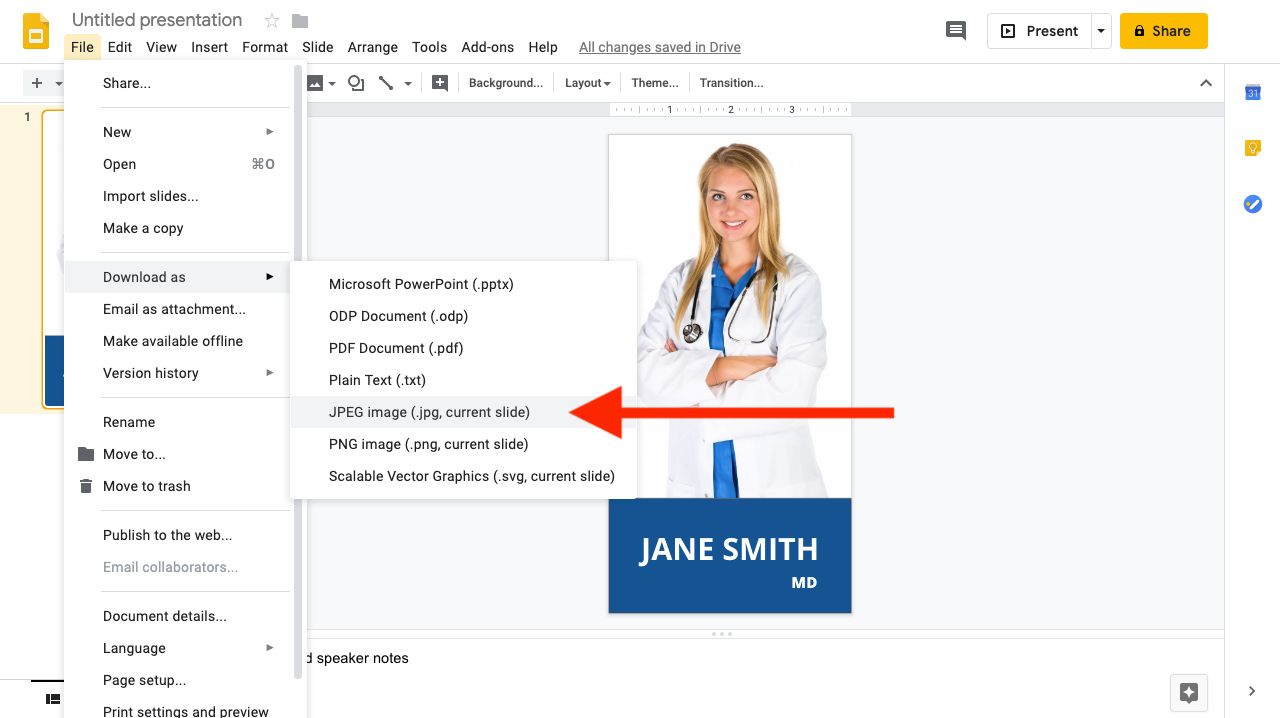
Task: Open the comment history icon
Action: tap(956, 31)
